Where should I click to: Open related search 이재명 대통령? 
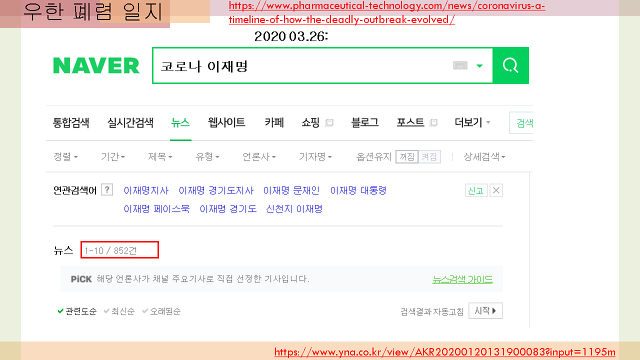pyautogui.click(x=358, y=191)
